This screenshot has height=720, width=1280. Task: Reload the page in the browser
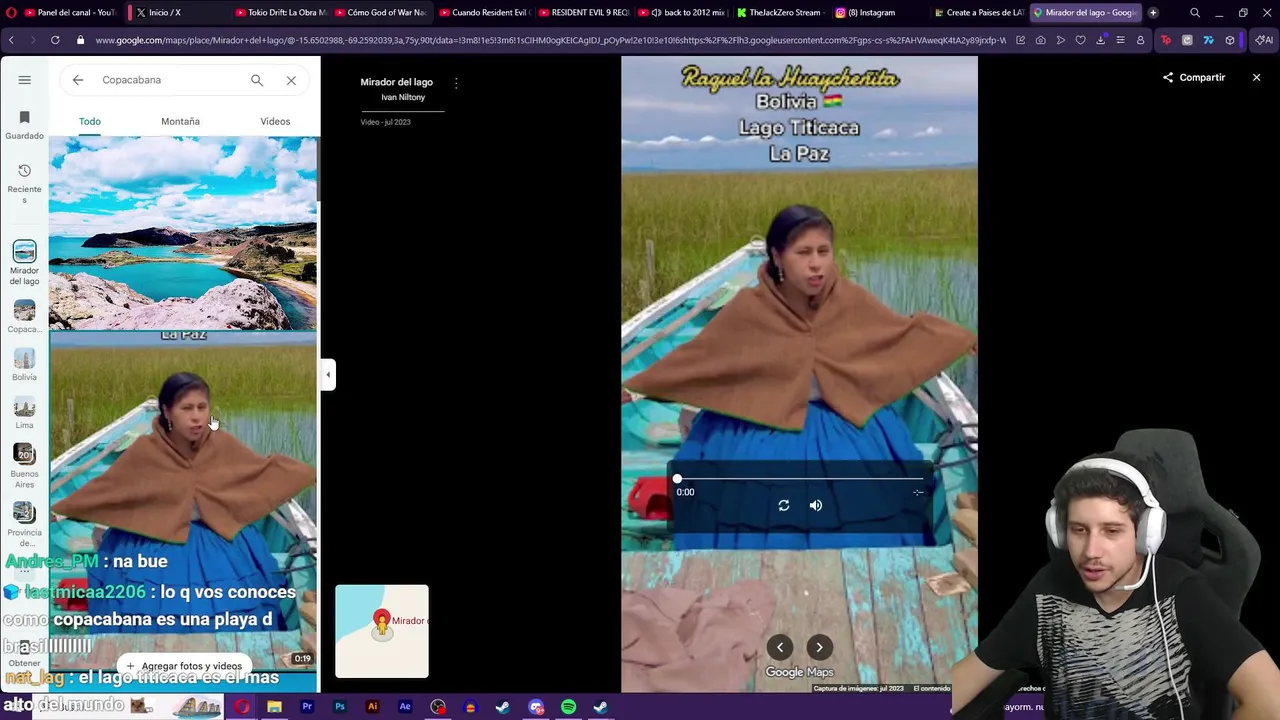55,40
